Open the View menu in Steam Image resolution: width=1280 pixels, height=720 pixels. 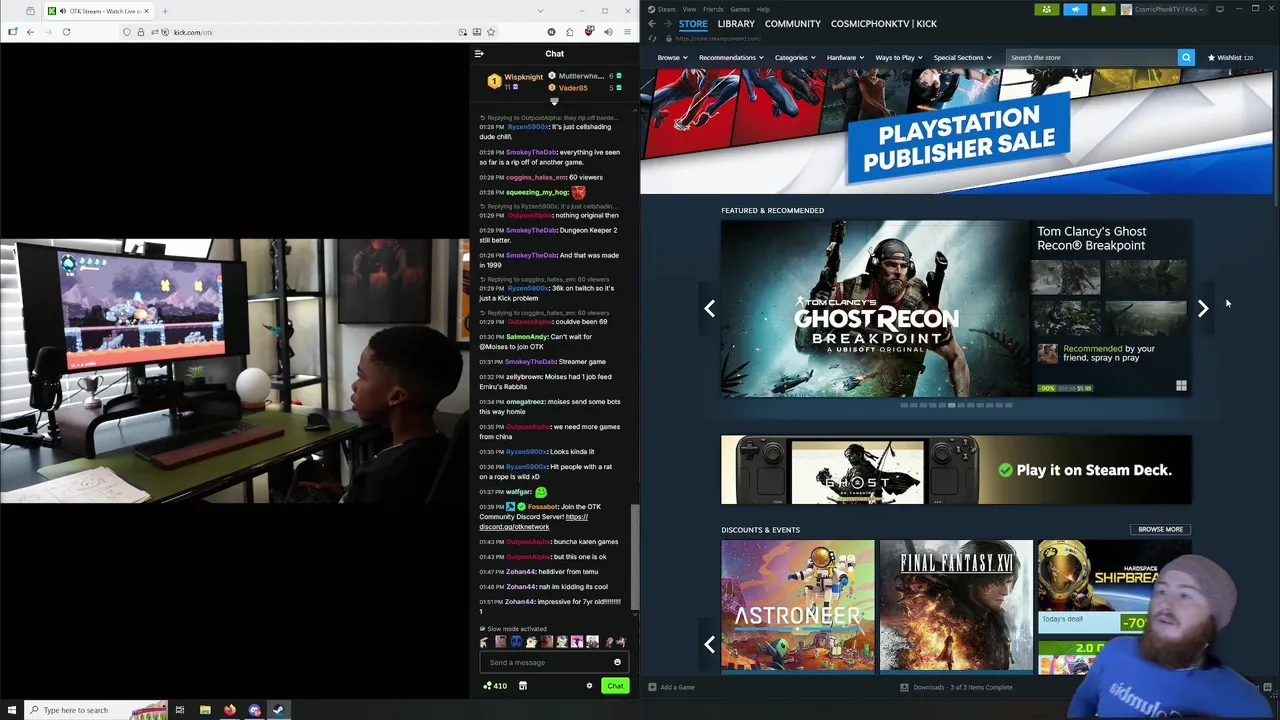(x=689, y=9)
